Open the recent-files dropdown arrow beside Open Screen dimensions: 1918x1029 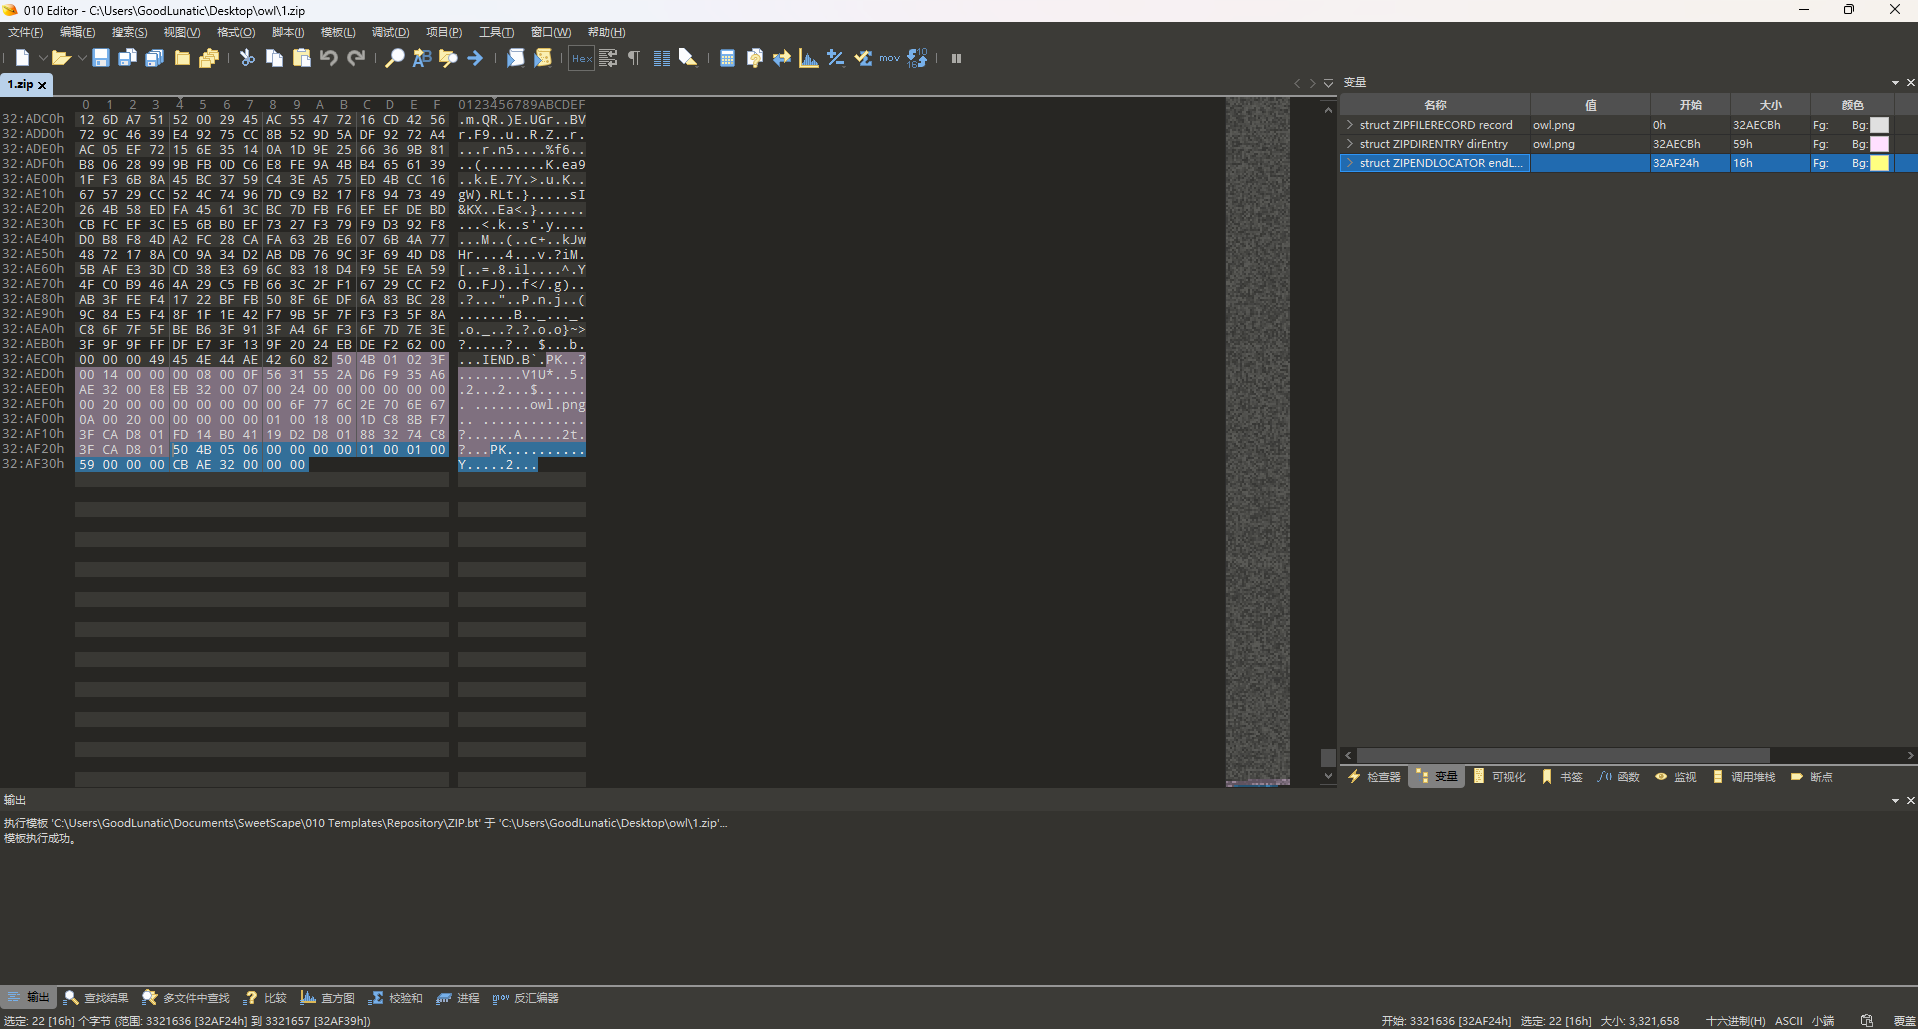[x=81, y=58]
